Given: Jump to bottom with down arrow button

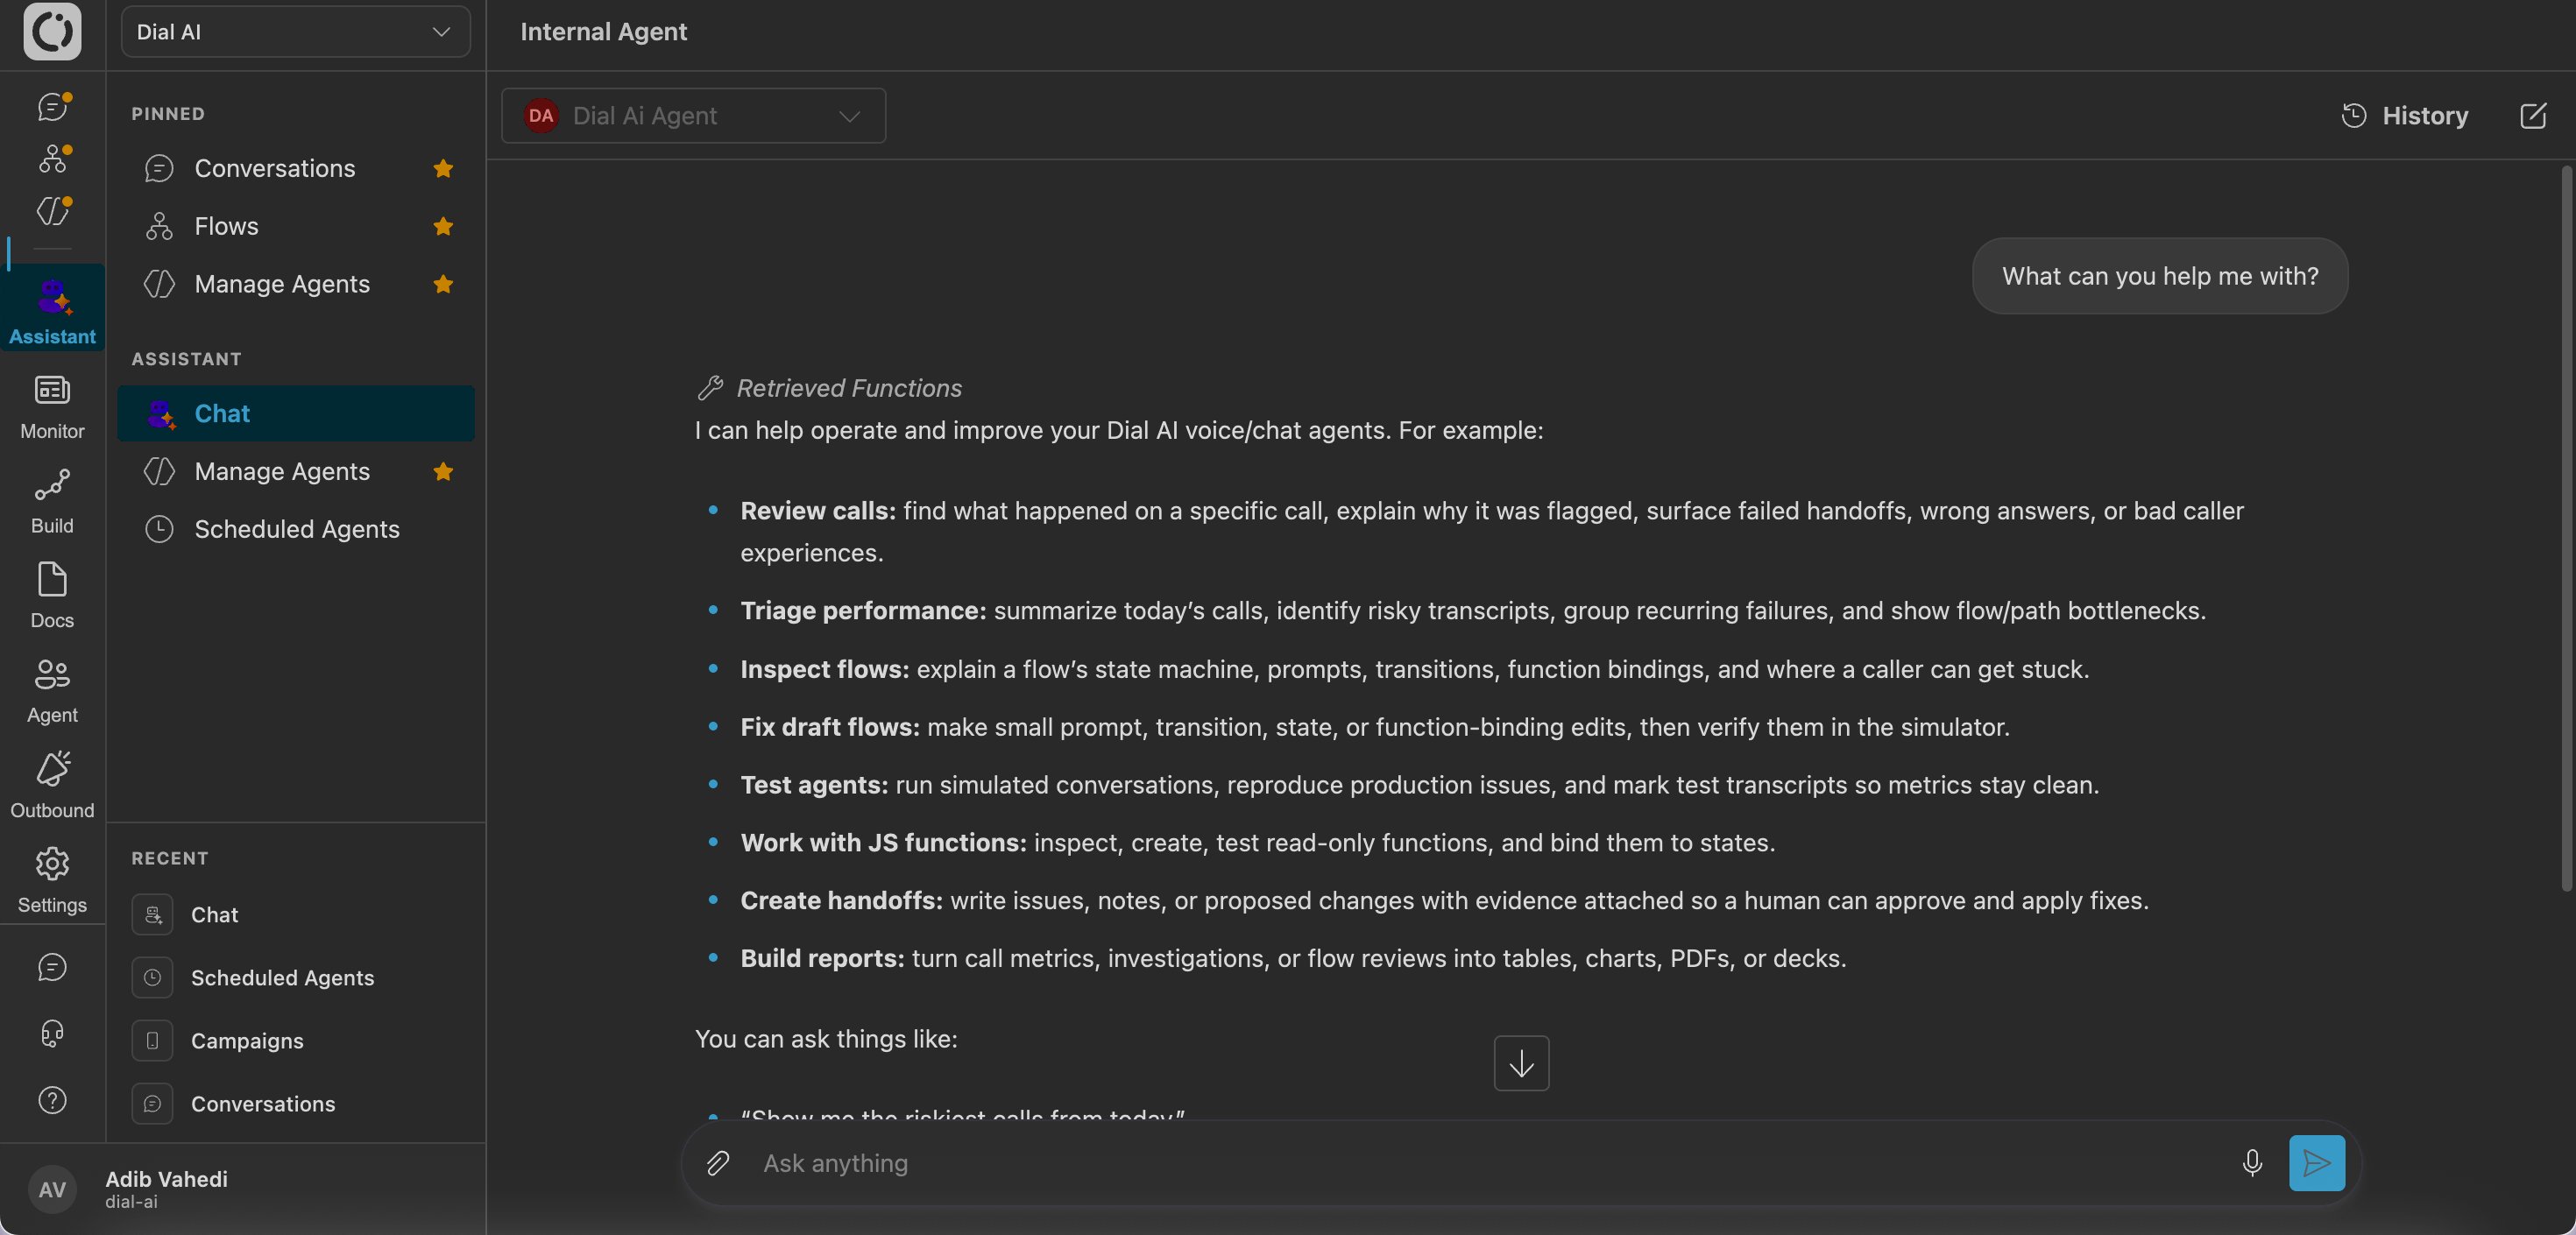Looking at the screenshot, I should [1521, 1063].
